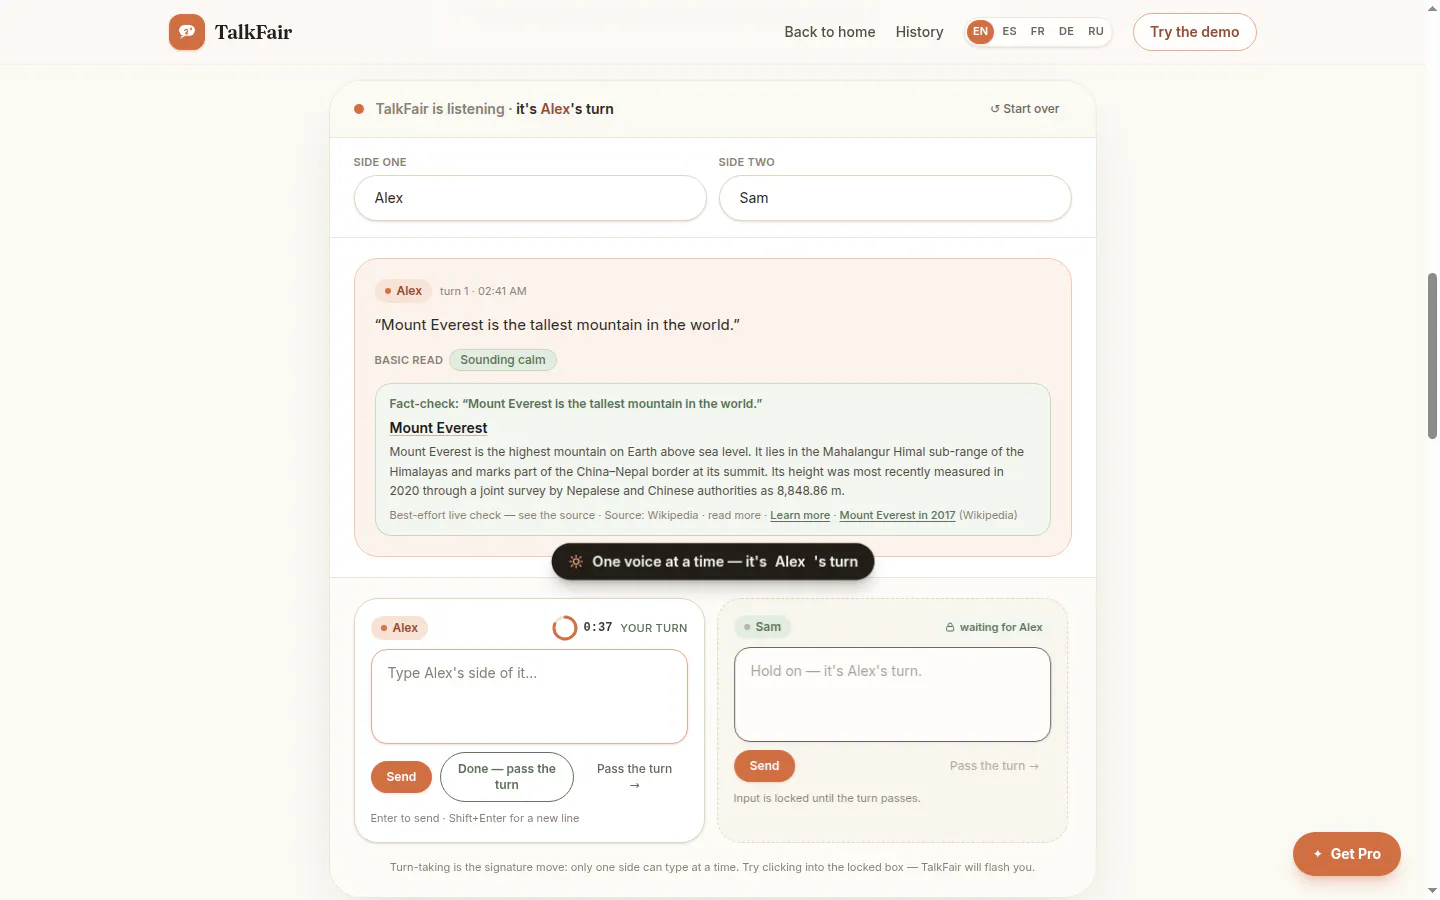
Task: Open the Mount Everest article heading link
Action: pyautogui.click(x=438, y=428)
